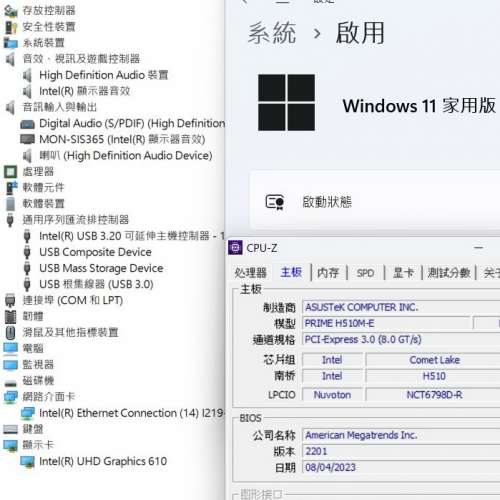Viewport: 500px width, 500px height.
Task: Click the computer (電腦) category icon
Action: point(11,348)
